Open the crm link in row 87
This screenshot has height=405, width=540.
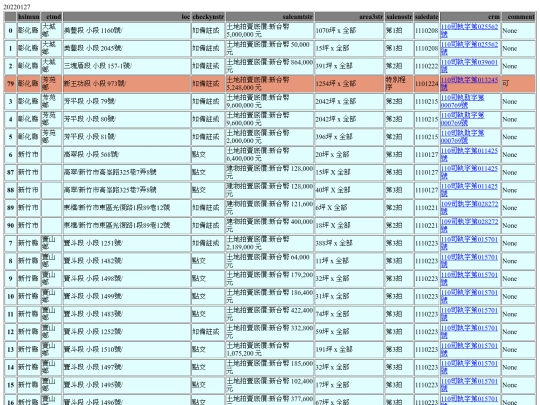point(469,172)
